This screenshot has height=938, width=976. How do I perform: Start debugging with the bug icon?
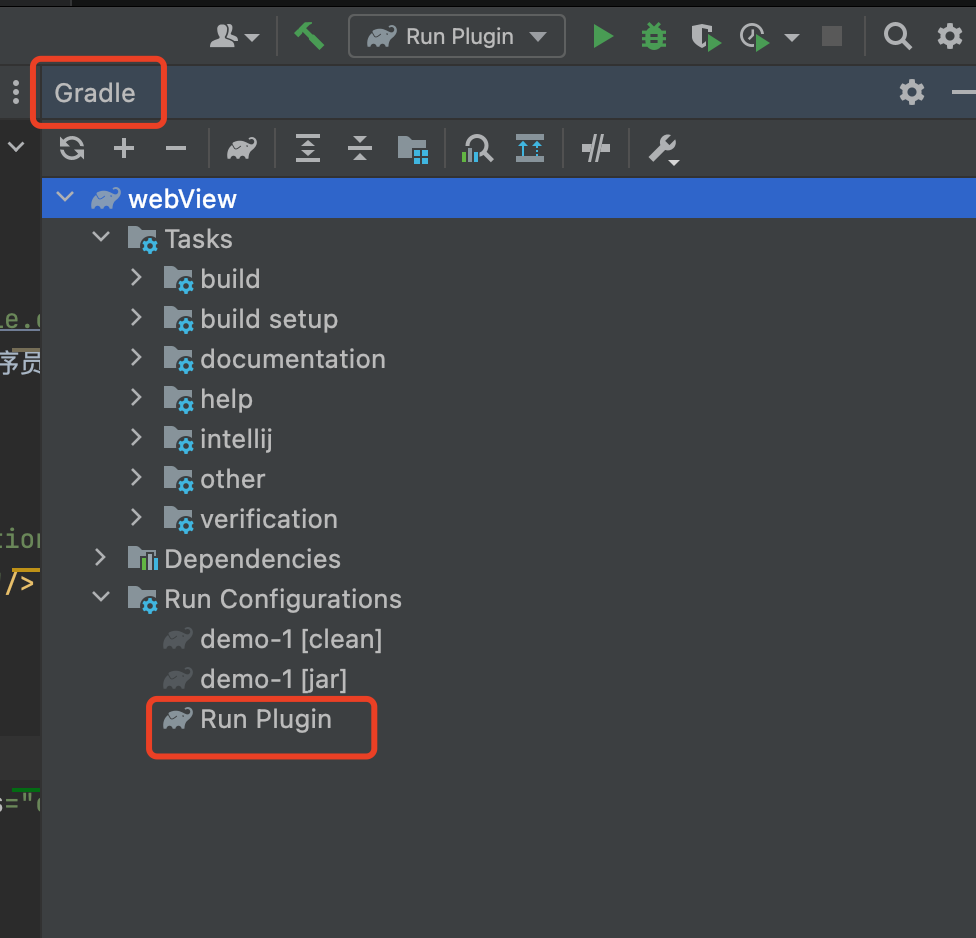click(654, 37)
